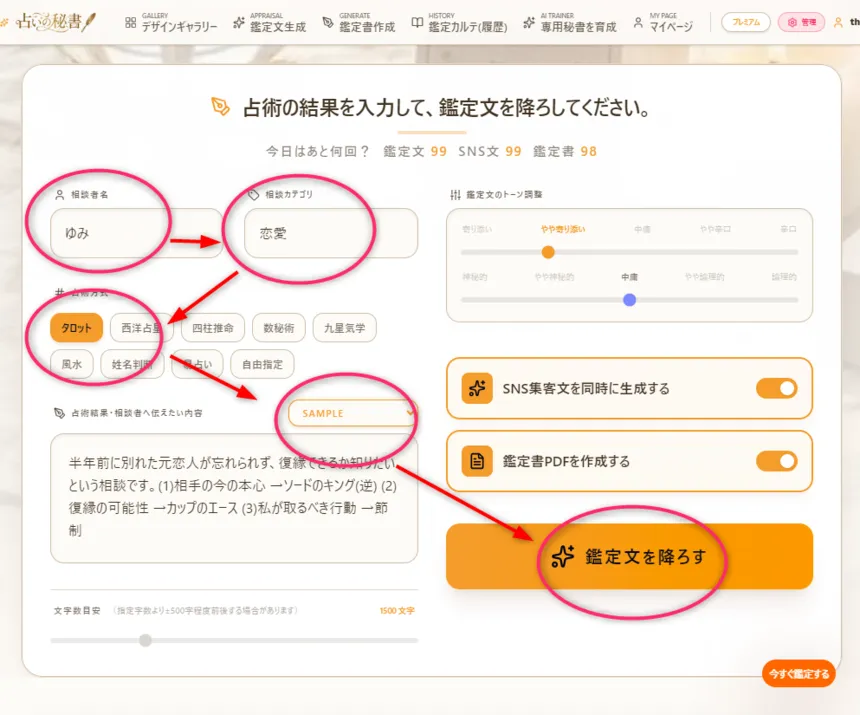The width and height of the screenshot is (860, 715).
Task: Click the tone adjustment sliders icon
Action: (455, 195)
